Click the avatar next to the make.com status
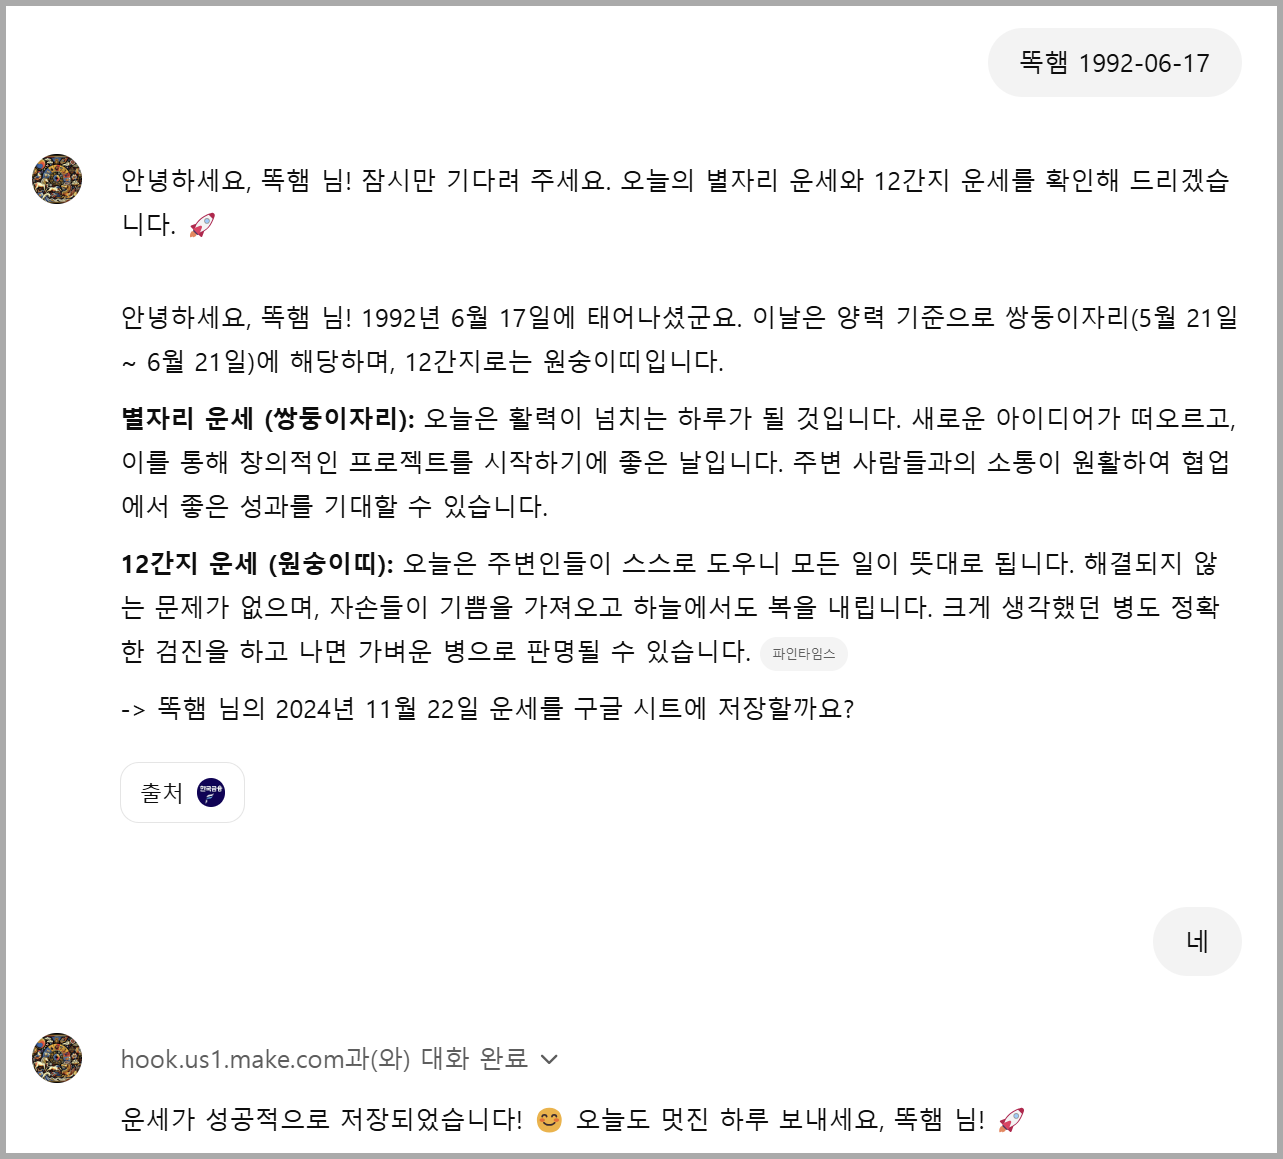Screen dimensions: 1283x1159 coord(57,1058)
